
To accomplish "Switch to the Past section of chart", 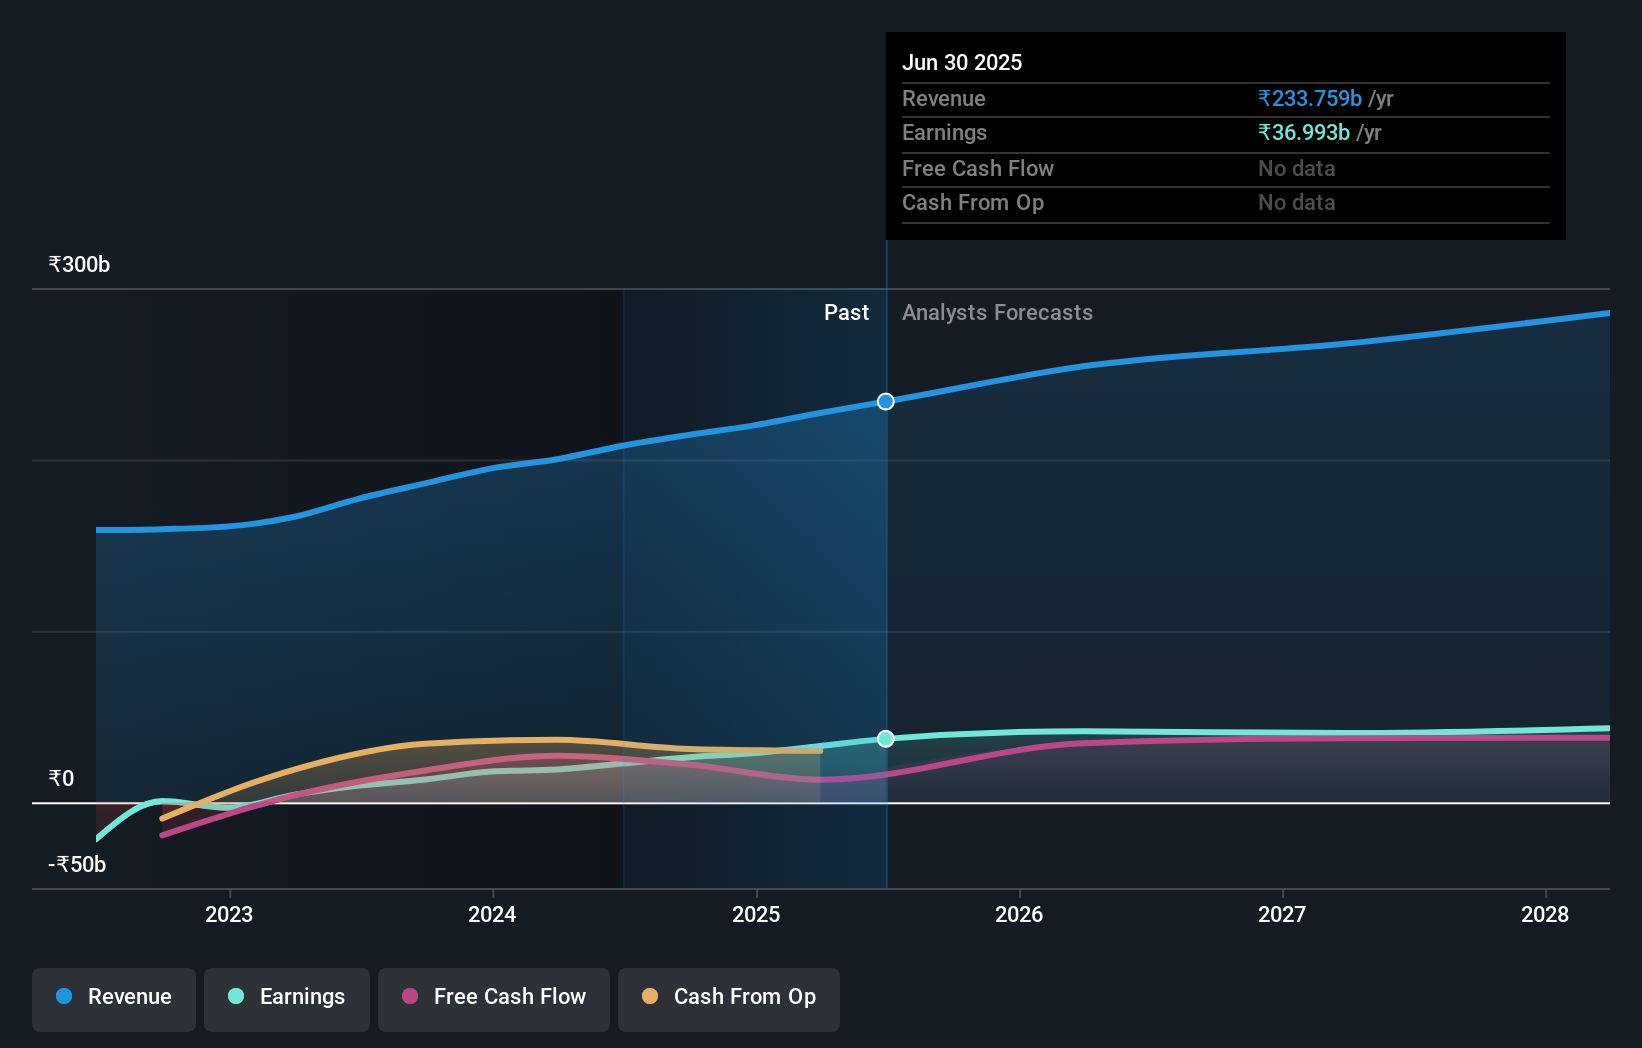I will [x=847, y=312].
